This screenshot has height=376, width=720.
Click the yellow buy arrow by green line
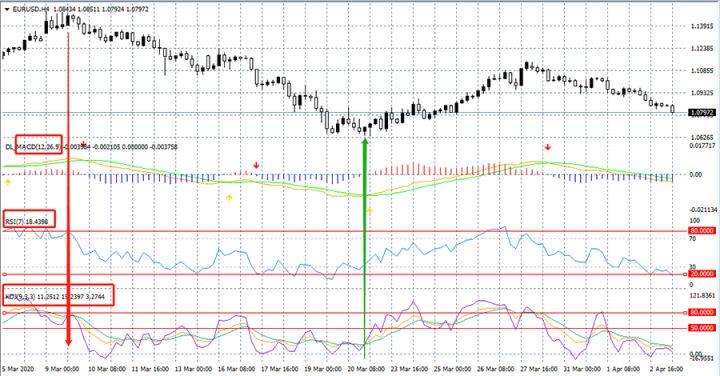coord(370,211)
